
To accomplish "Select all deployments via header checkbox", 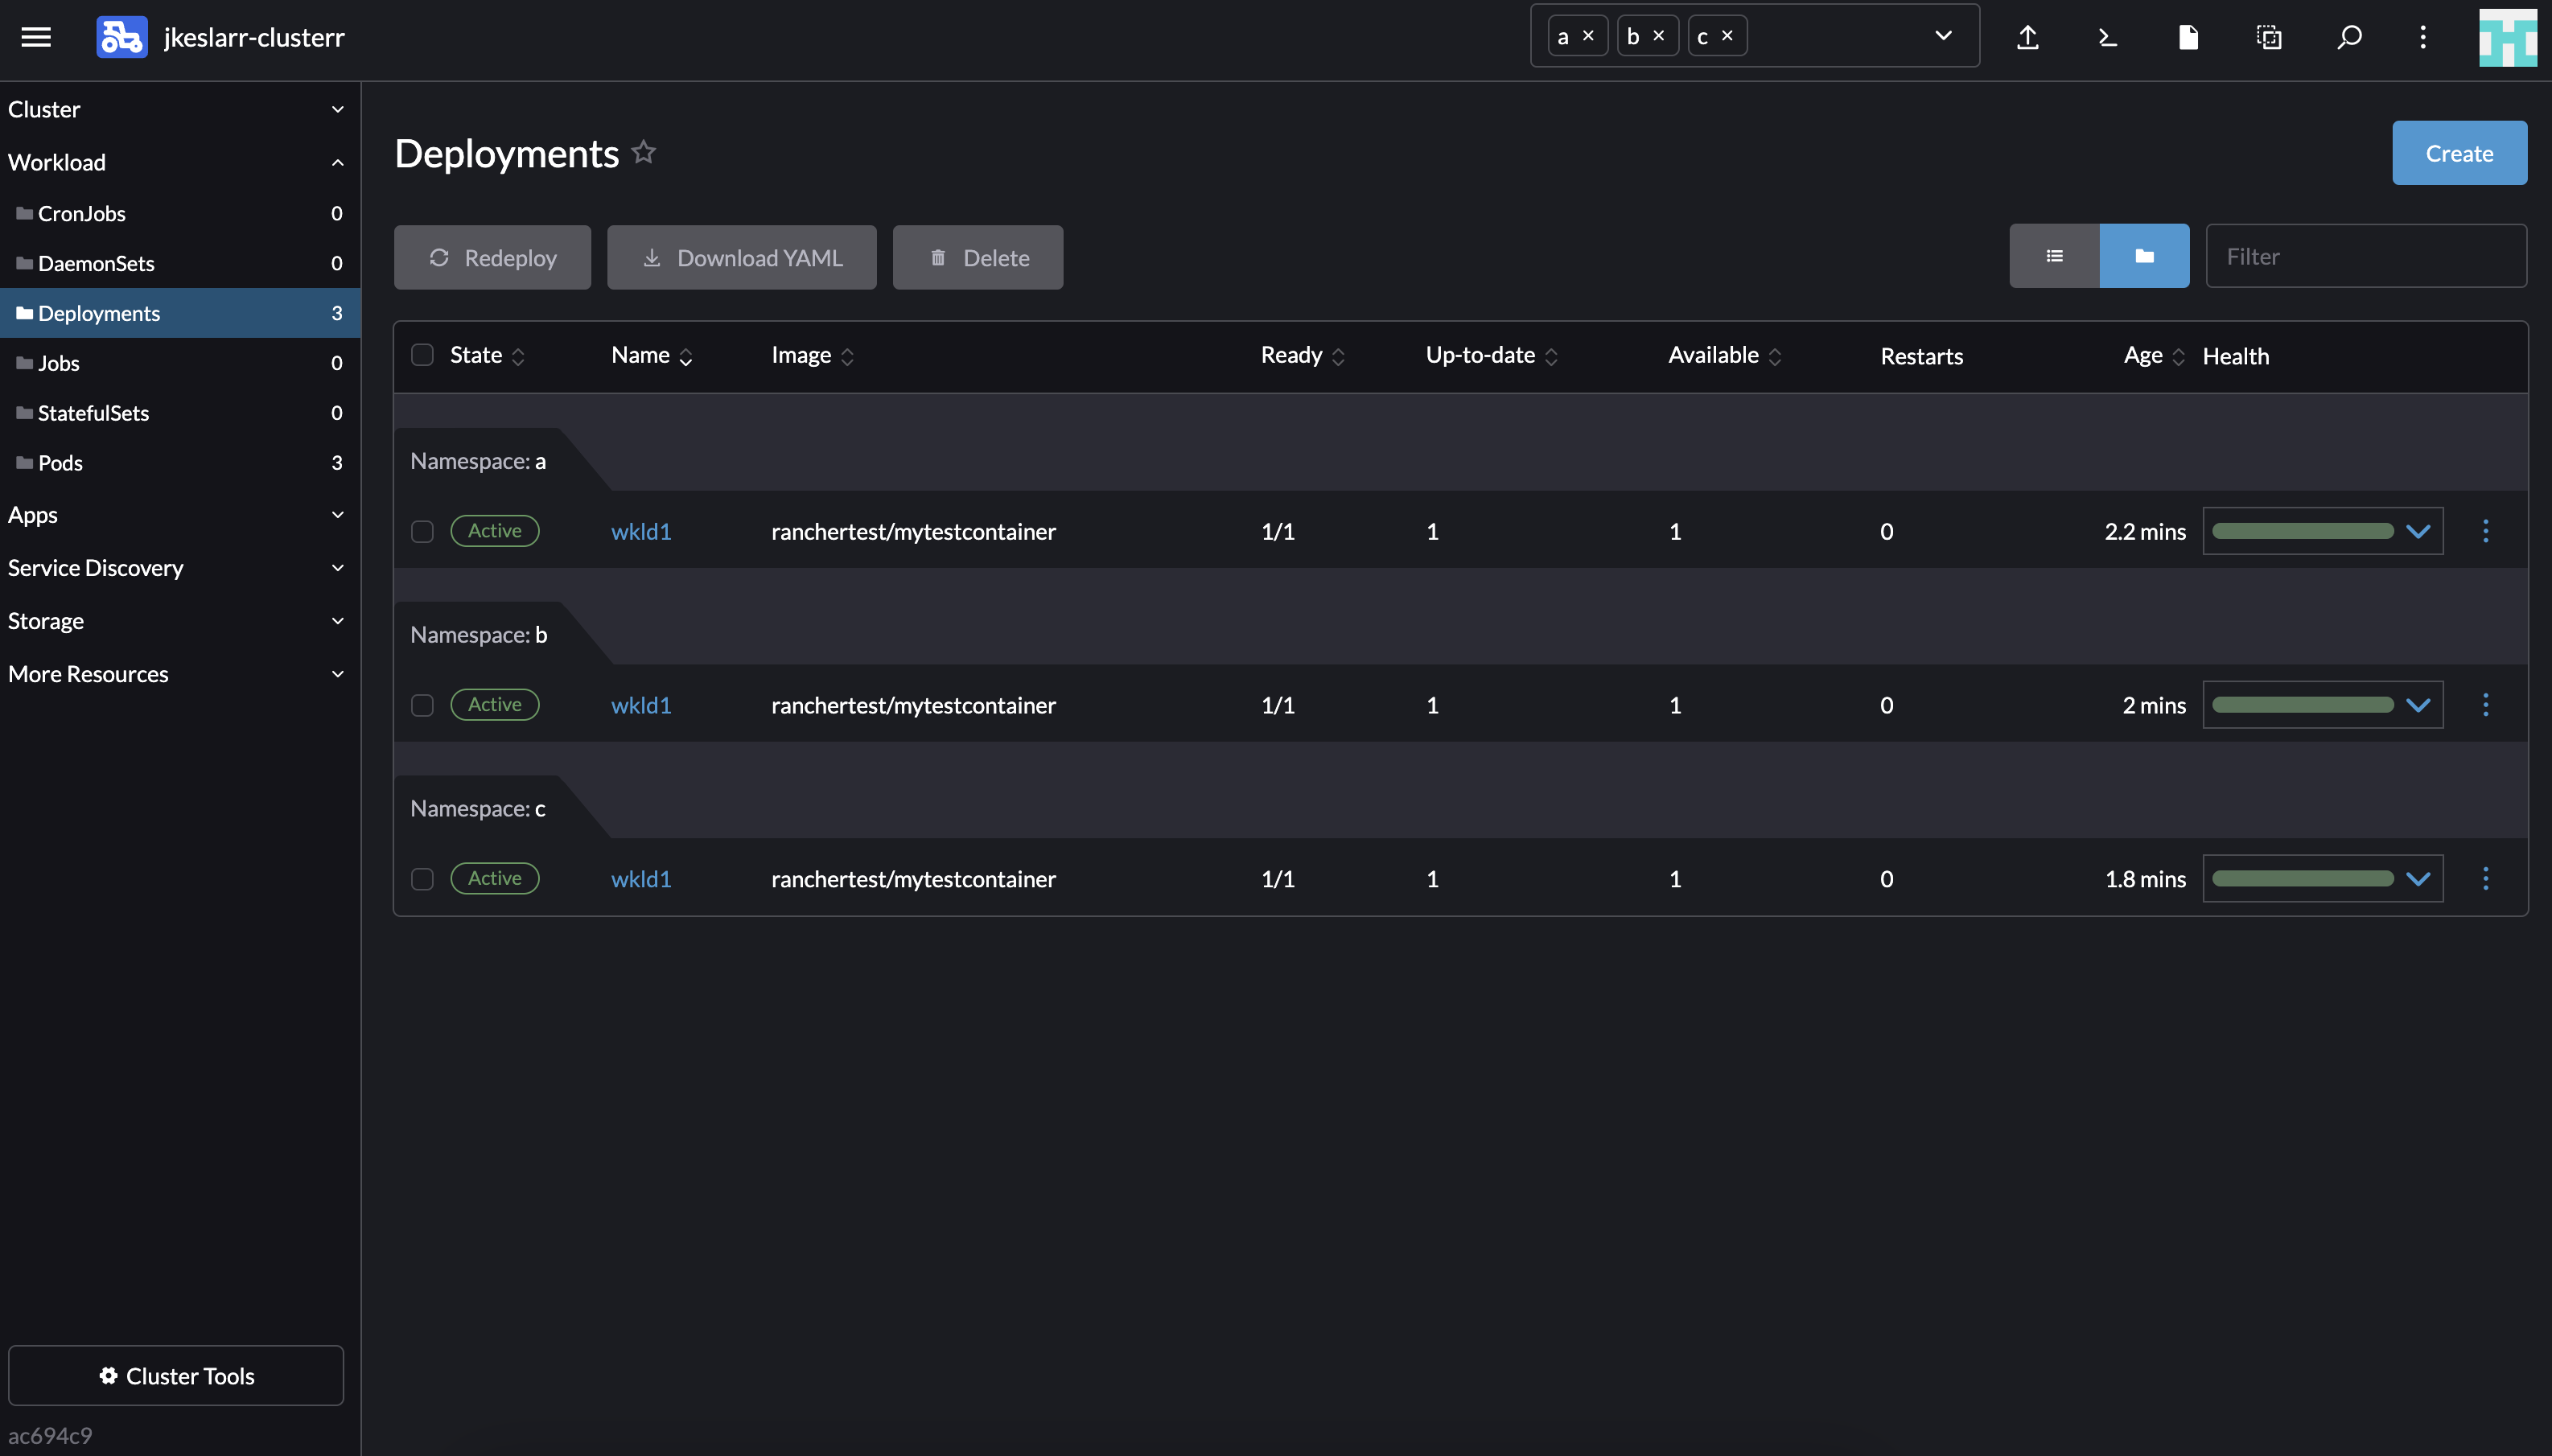I will 422,355.
